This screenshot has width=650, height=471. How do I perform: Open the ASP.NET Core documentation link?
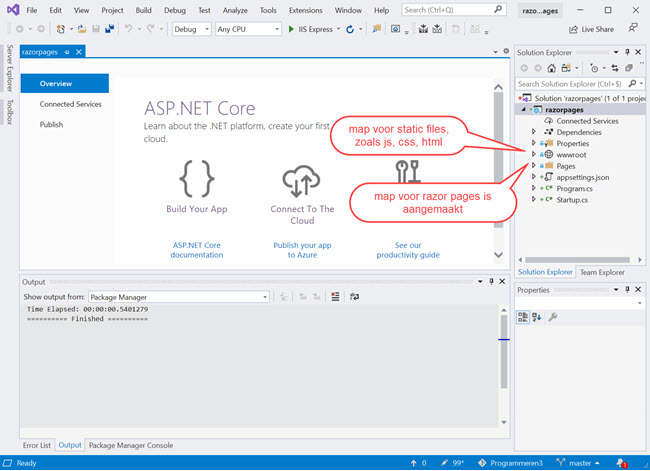coord(196,250)
